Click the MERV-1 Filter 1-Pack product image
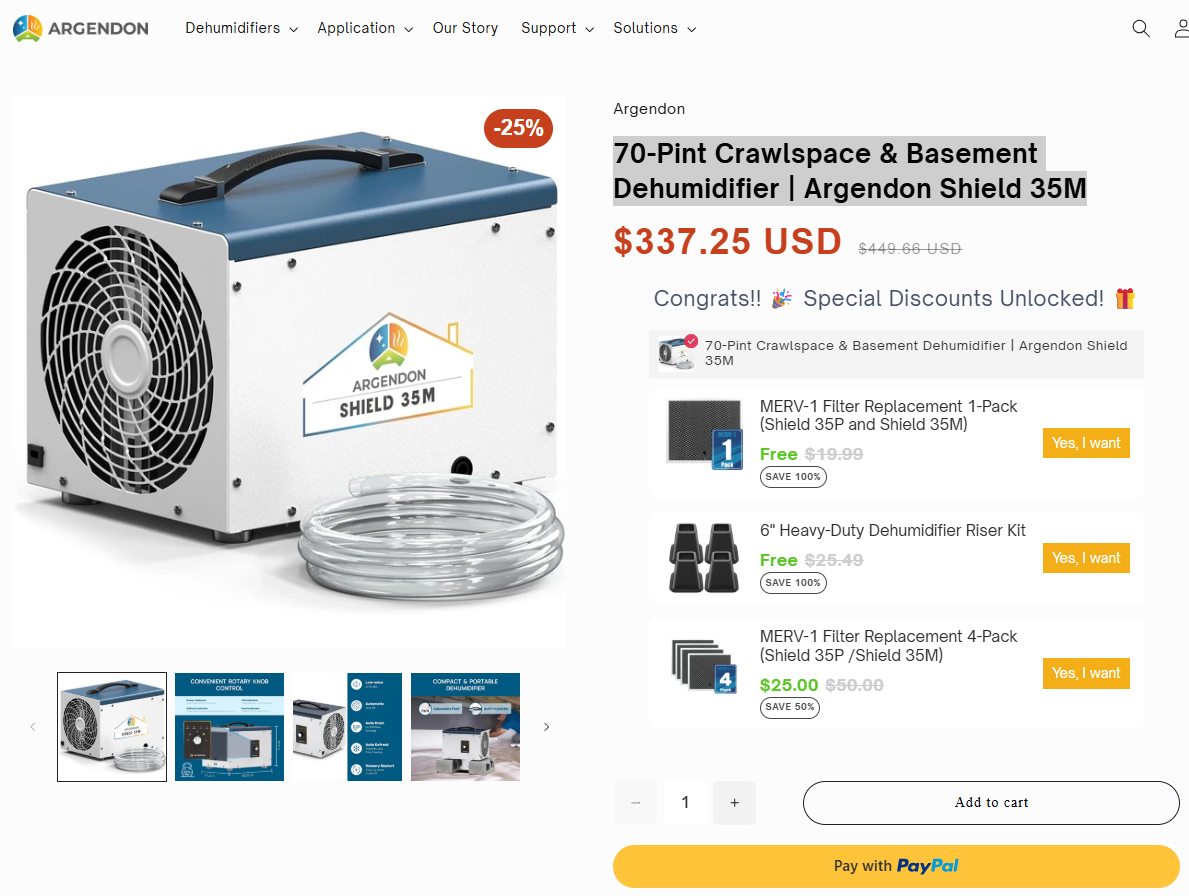 [x=704, y=434]
